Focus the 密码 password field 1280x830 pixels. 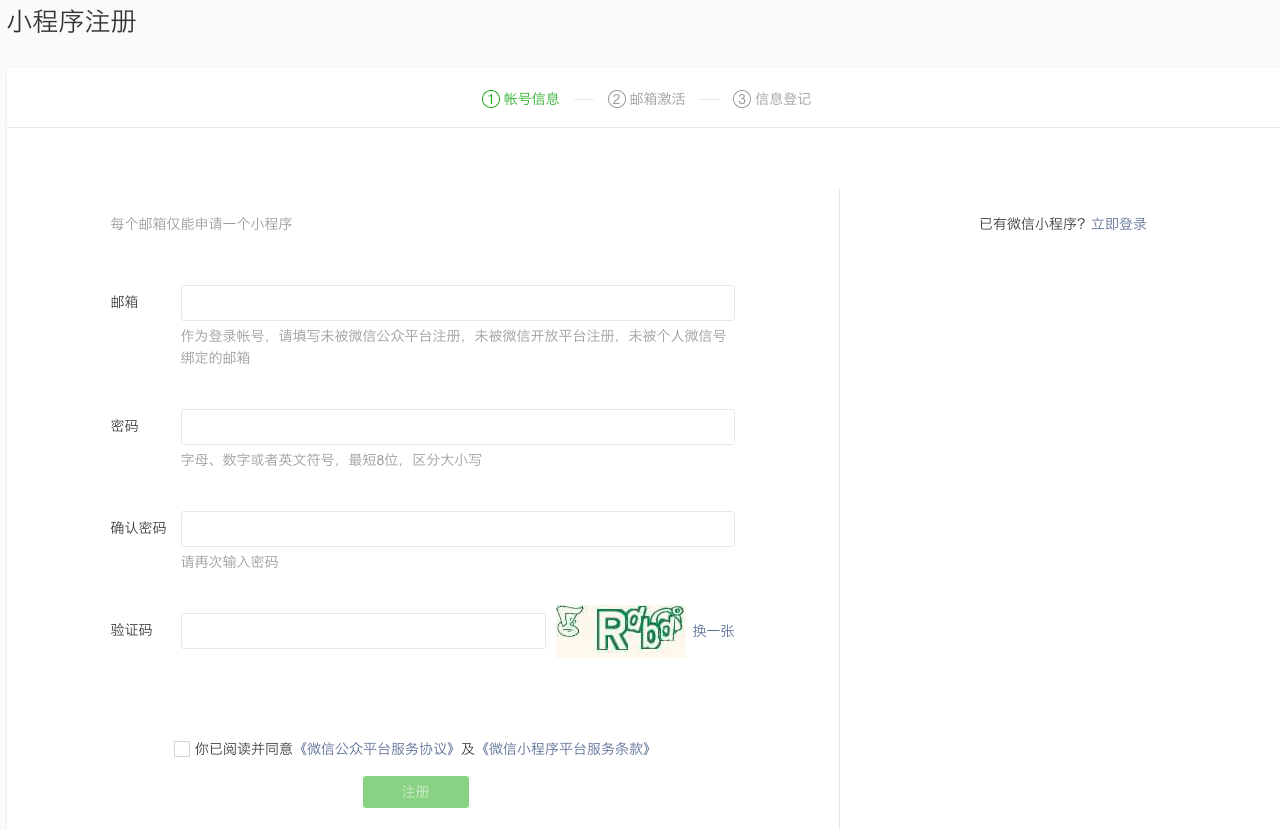click(x=458, y=427)
